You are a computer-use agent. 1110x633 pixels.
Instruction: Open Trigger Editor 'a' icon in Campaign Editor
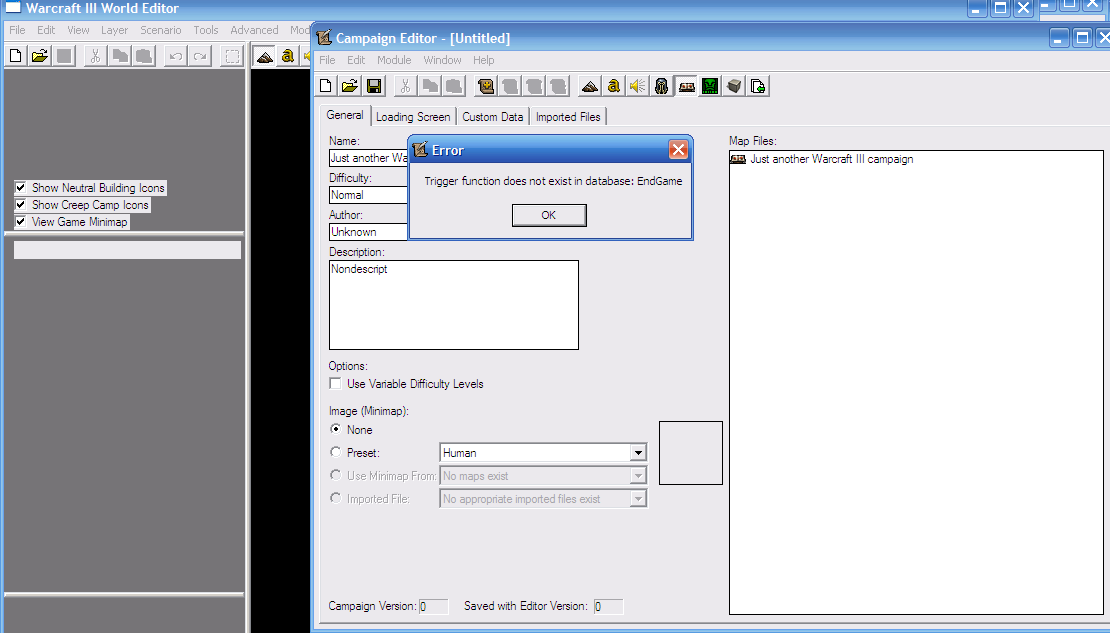coord(614,86)
